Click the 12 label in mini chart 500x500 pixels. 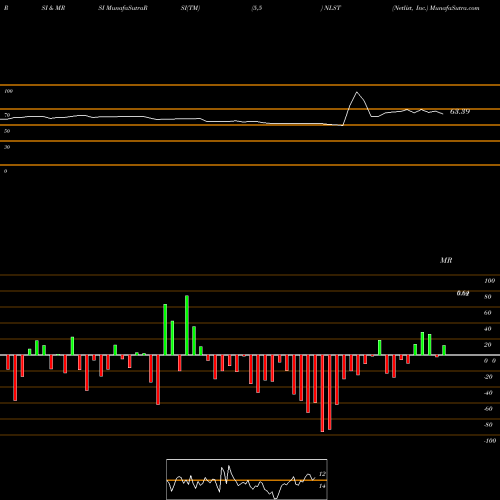click(322, 474)
